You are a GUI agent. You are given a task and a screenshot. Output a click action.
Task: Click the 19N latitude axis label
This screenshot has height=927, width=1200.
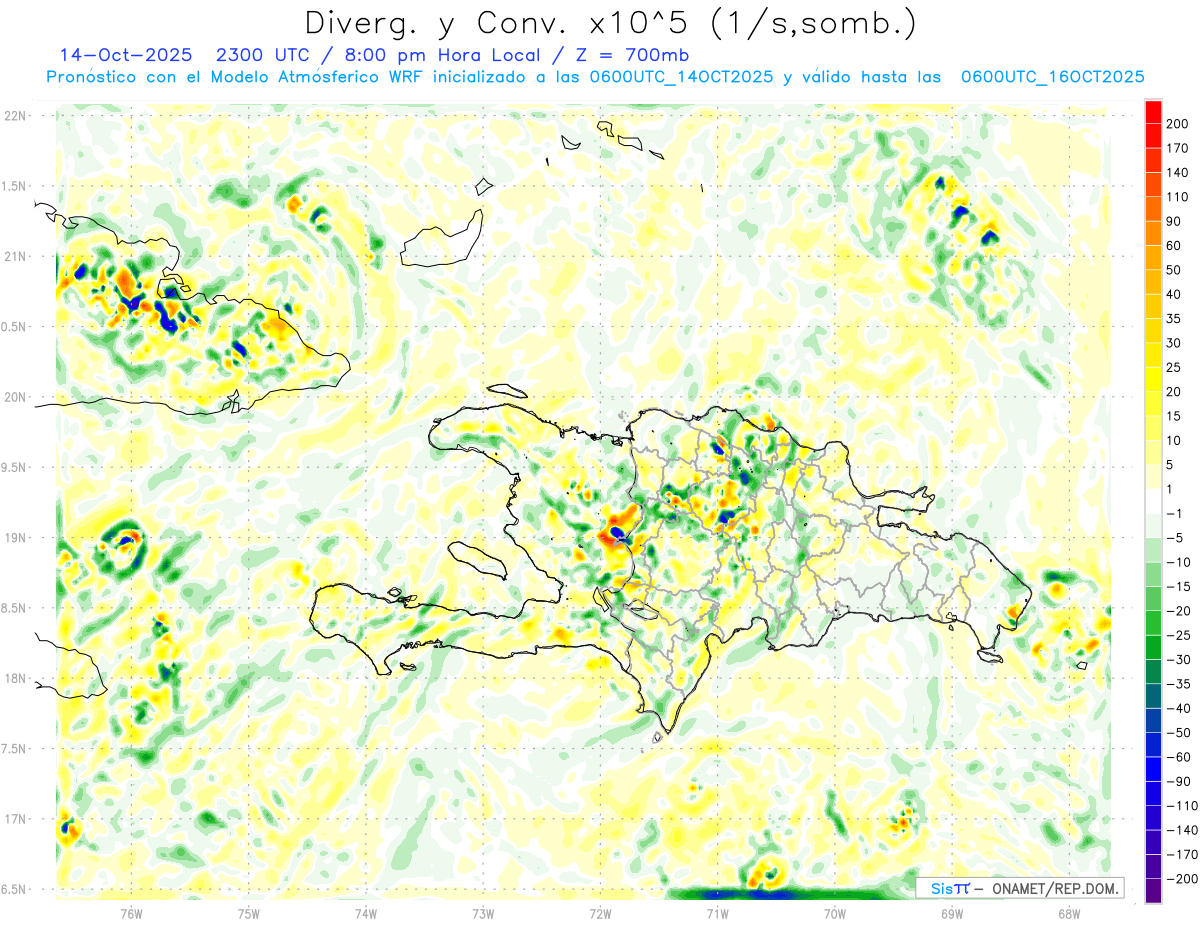(15, 538)
